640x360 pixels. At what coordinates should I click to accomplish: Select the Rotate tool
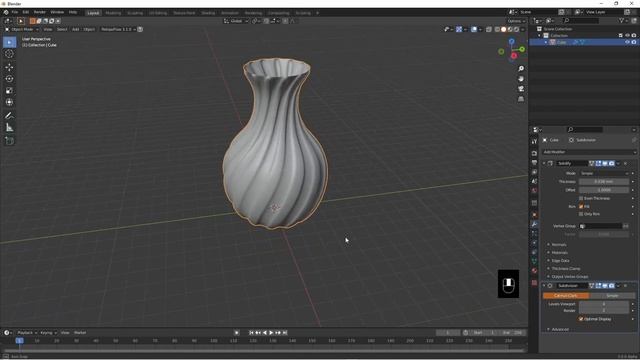[9, 79]
